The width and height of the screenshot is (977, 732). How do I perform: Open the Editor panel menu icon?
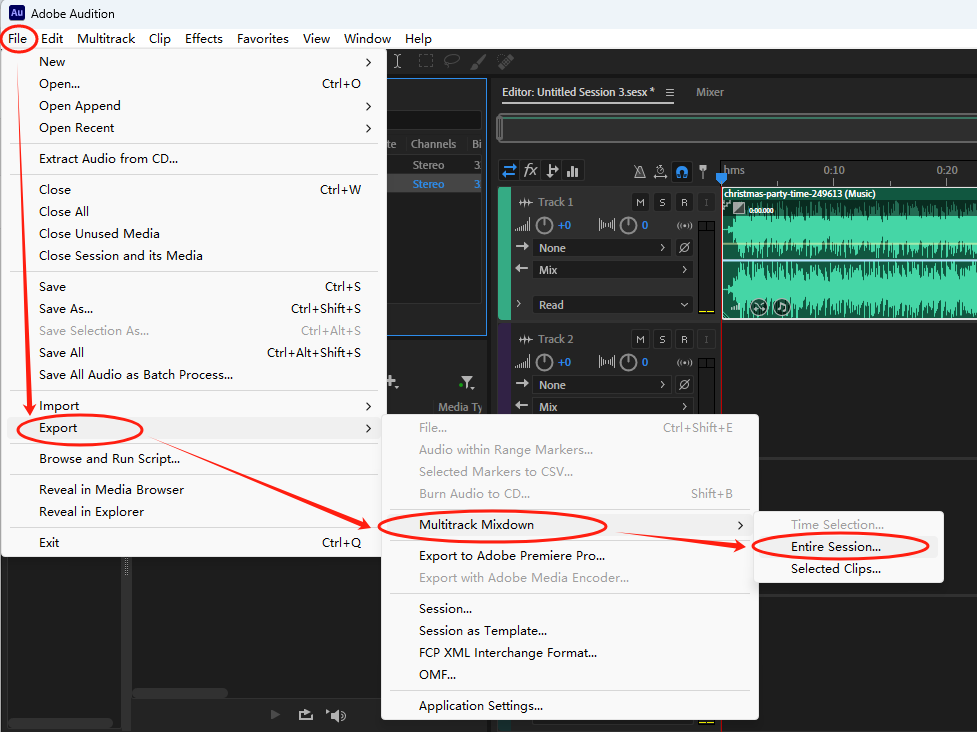pyautogui.click(x=670, y=93)
